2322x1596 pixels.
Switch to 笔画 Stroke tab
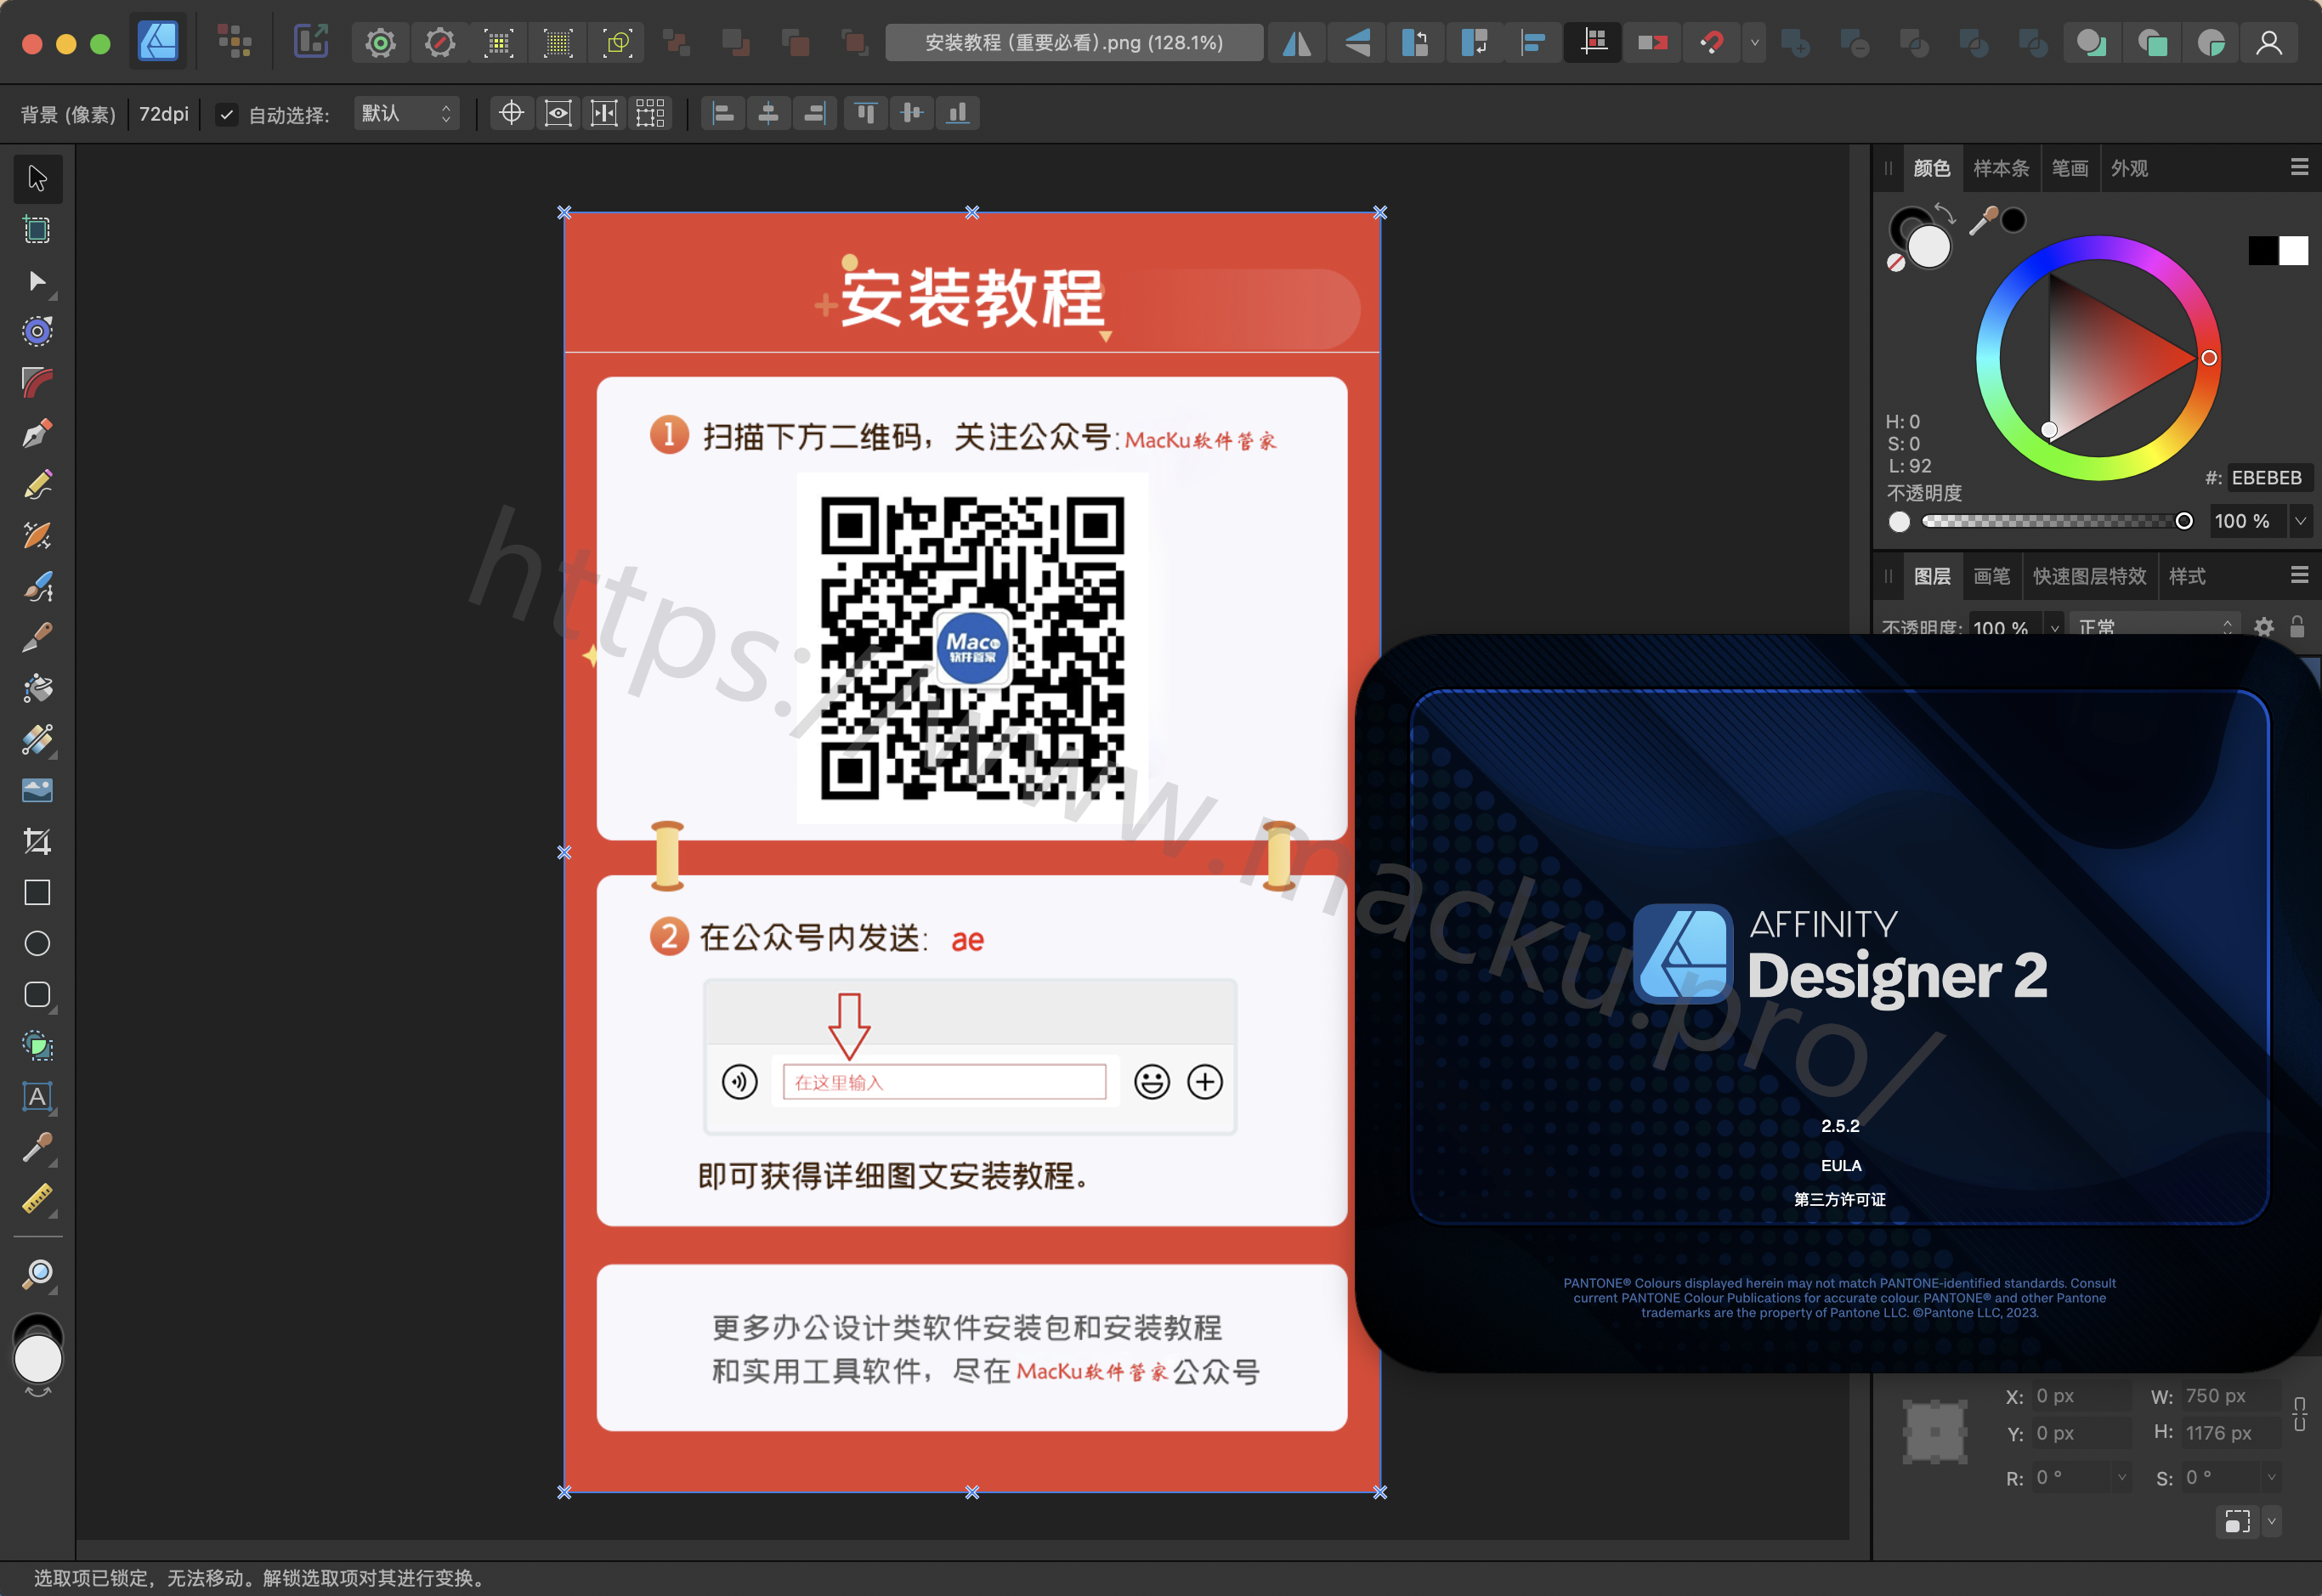tap(2069, 168)
